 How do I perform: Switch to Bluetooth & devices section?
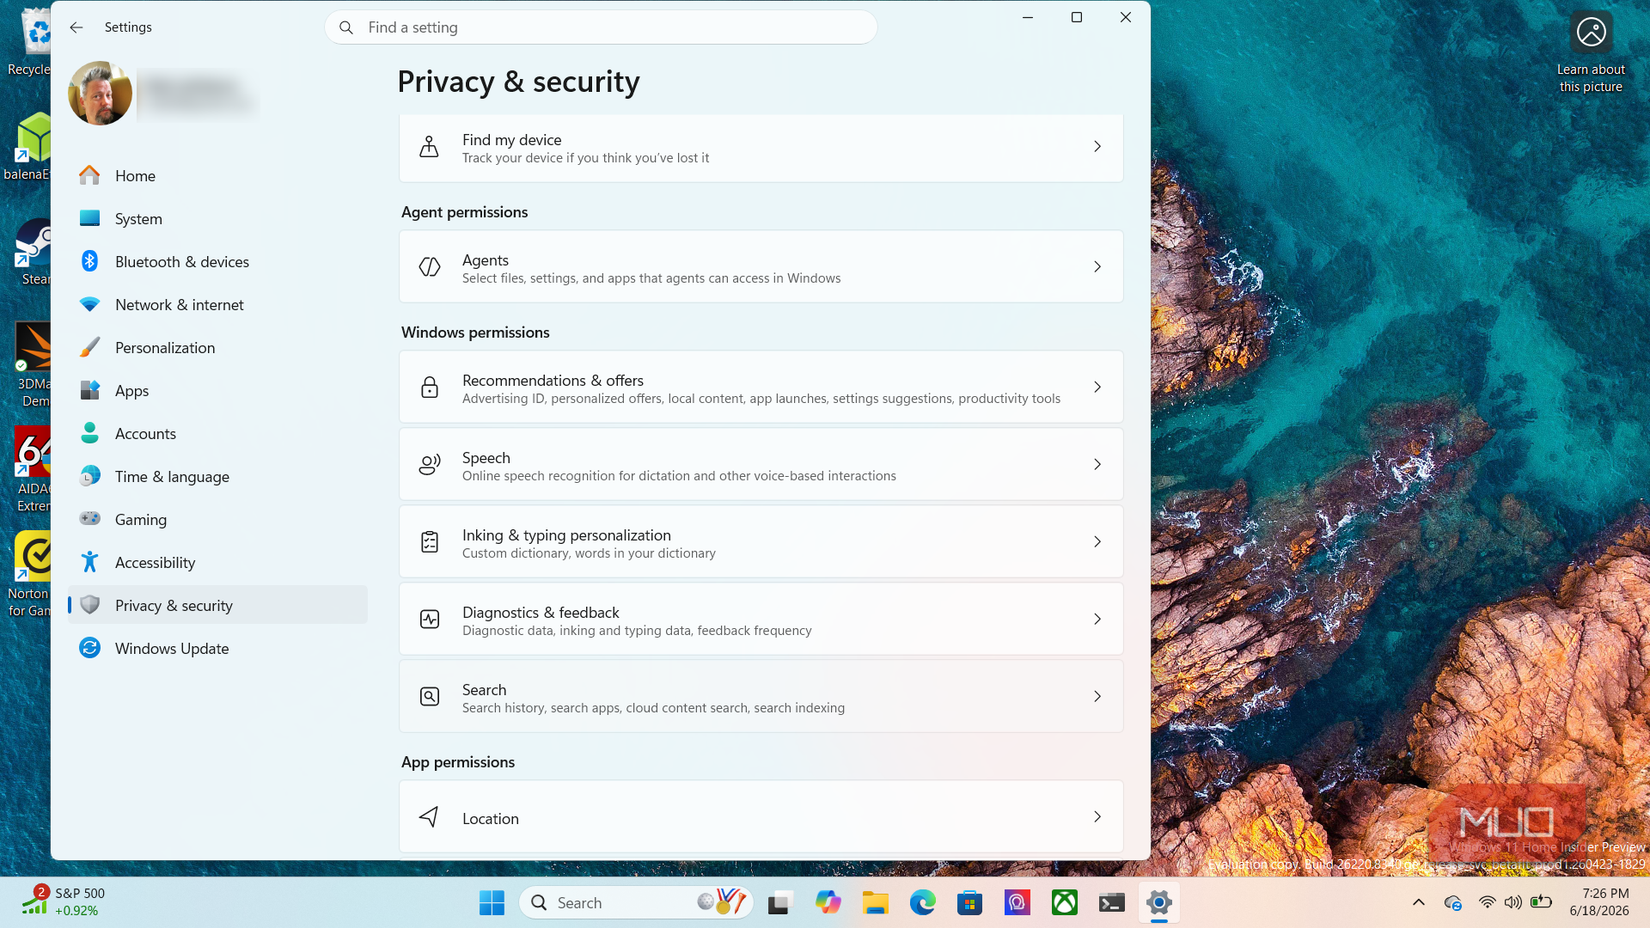pos(218,261)
